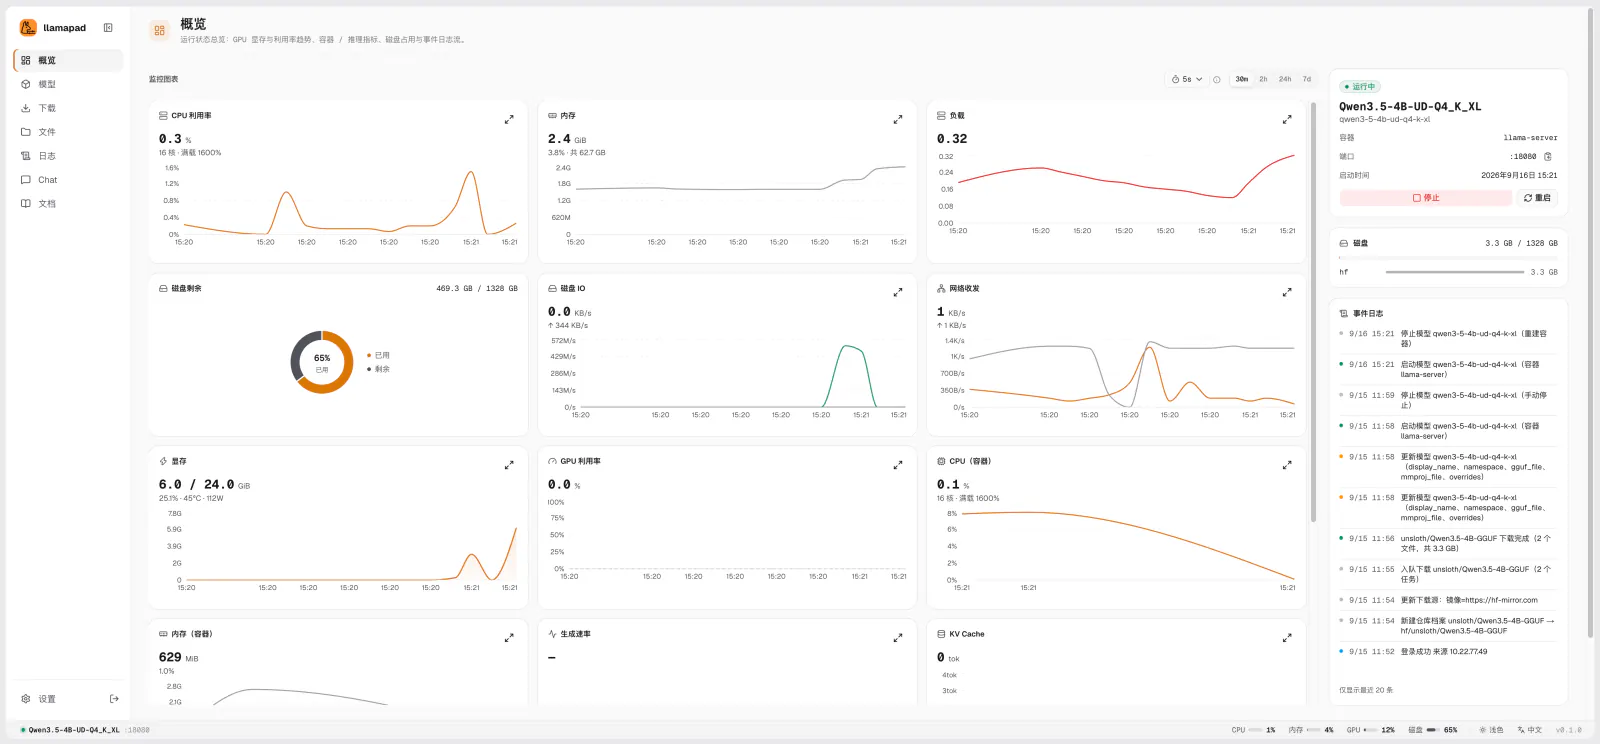Open the 5s refresh interval dropdown
1600x744 pixels.
coord(1187,79)
